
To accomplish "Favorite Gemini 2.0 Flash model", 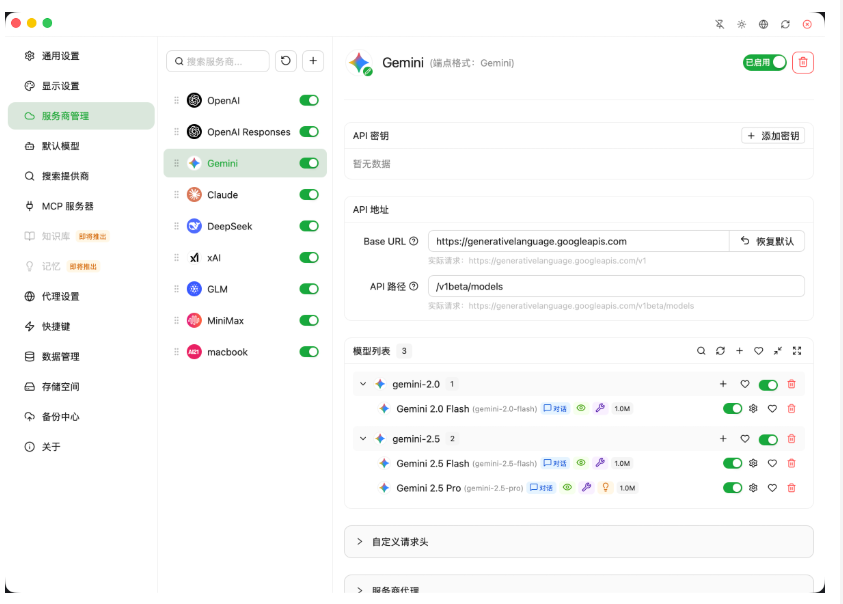I will click(772, 409).
